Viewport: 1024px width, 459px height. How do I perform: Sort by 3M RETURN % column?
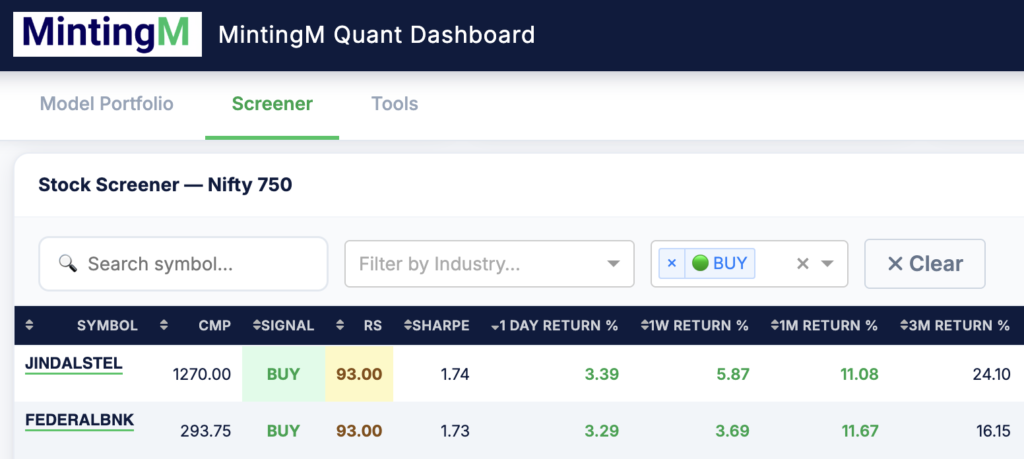coord(954,325)
